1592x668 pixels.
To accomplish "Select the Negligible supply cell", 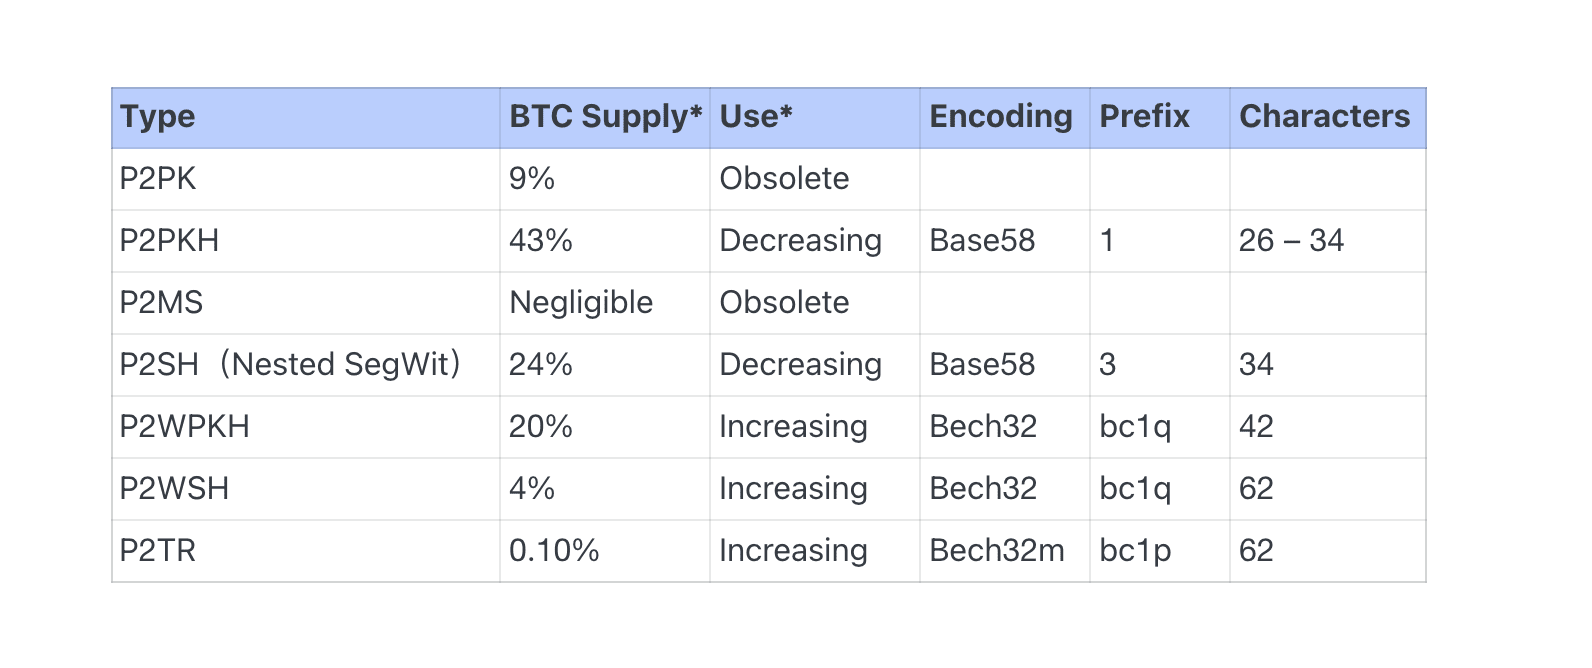I will [581, 303].
